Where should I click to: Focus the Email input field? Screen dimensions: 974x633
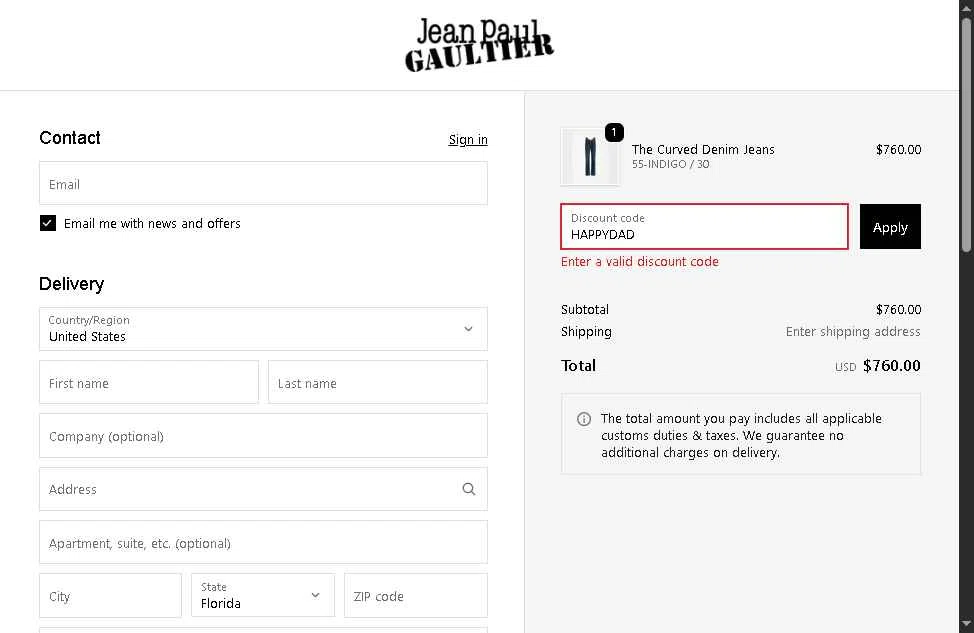tap(263, 183)
